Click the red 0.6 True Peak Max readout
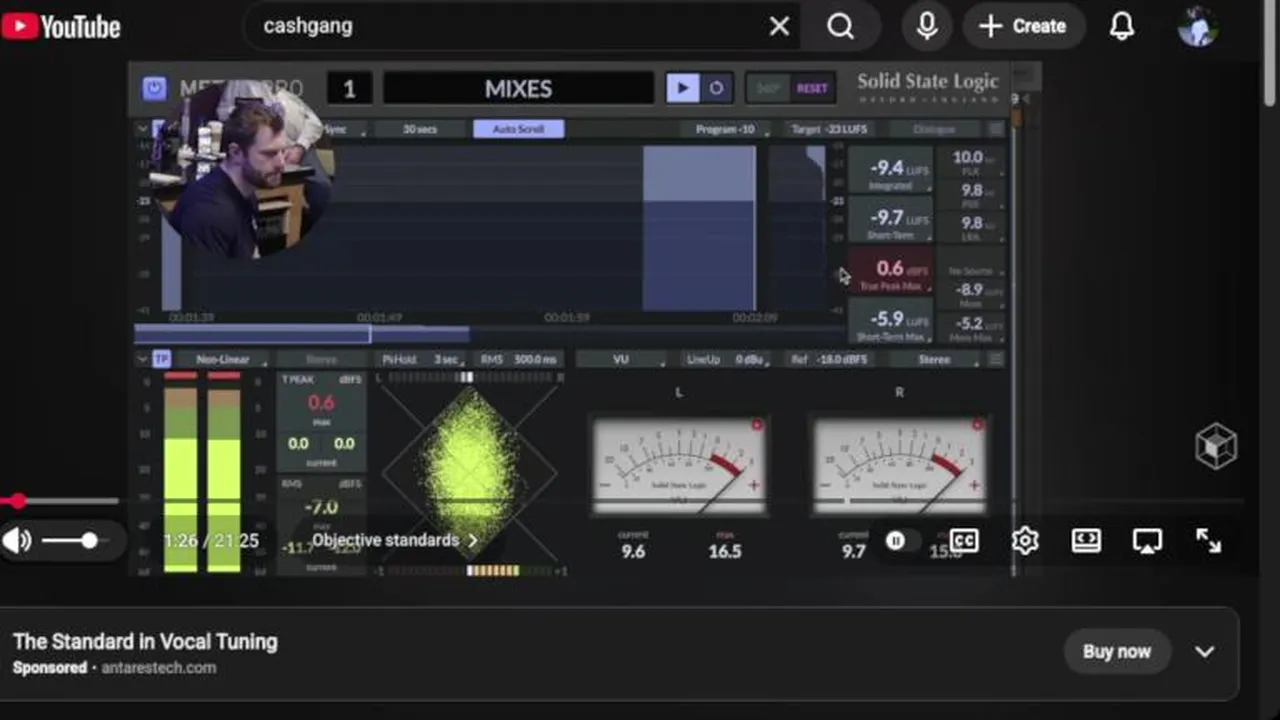Screen dimensions: 1280x720 [x=890, y=272]
